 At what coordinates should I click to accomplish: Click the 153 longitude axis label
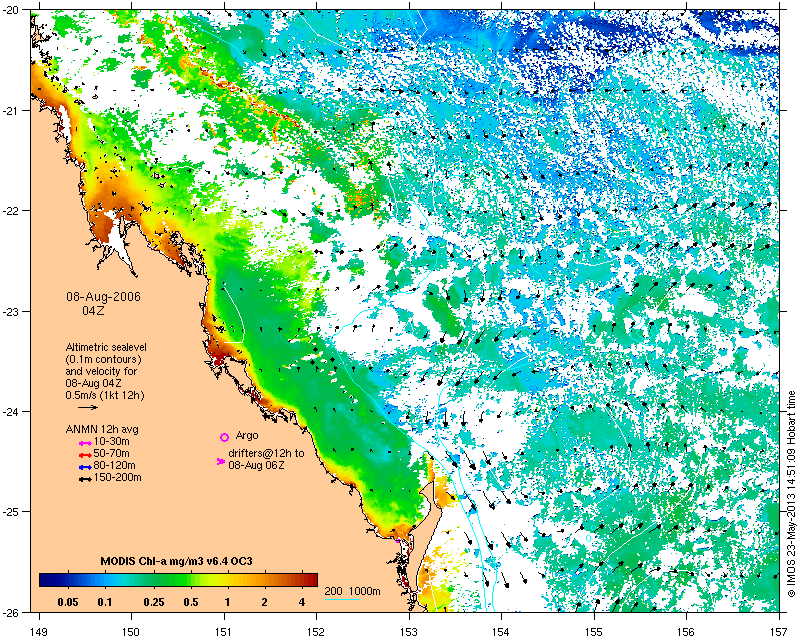(409, 632)
